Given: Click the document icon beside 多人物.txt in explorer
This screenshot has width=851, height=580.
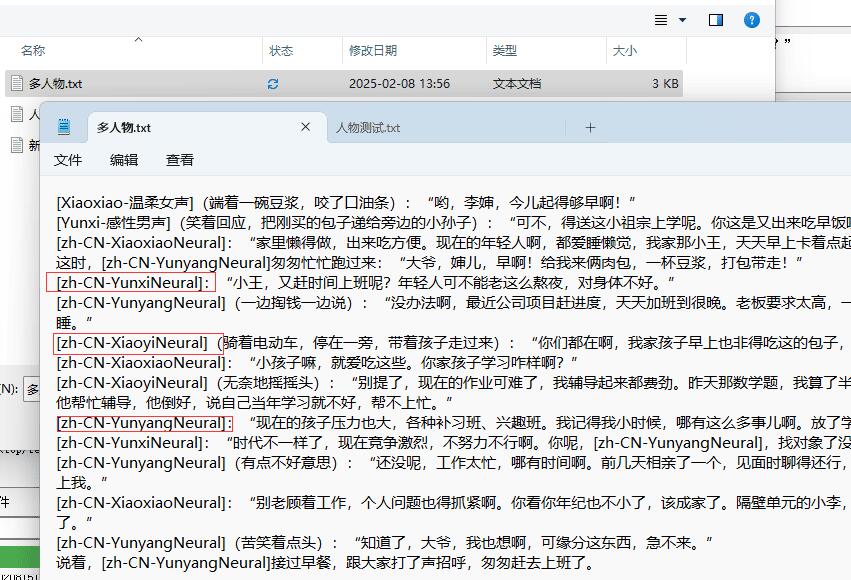Looking at the screenshot, I should [18, 83].
